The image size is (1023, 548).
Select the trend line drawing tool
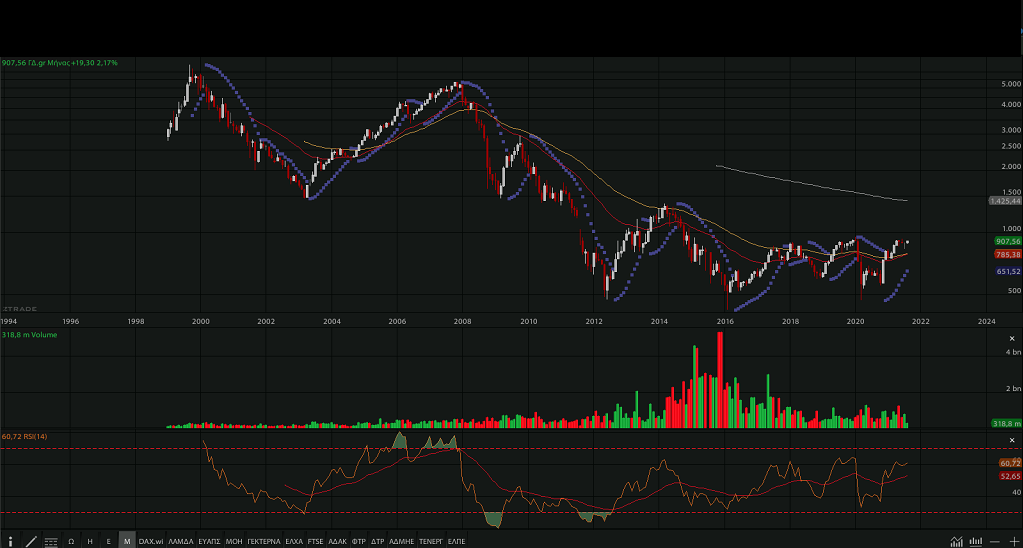pos(31,541)
